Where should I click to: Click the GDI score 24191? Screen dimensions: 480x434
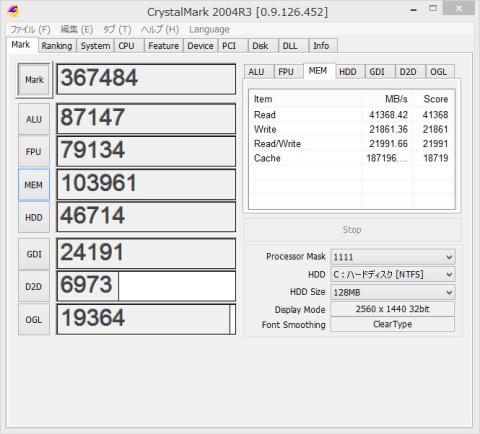coord(146,254)
